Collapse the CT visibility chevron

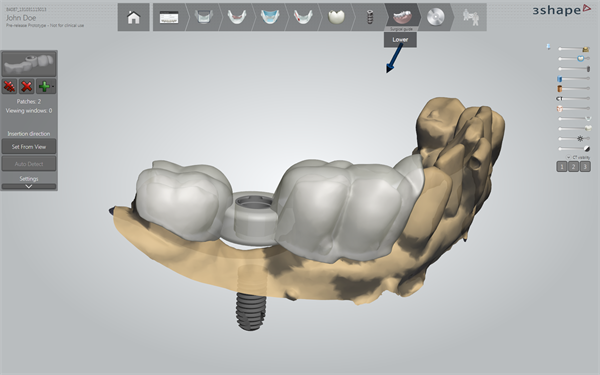tap(568, 157)
